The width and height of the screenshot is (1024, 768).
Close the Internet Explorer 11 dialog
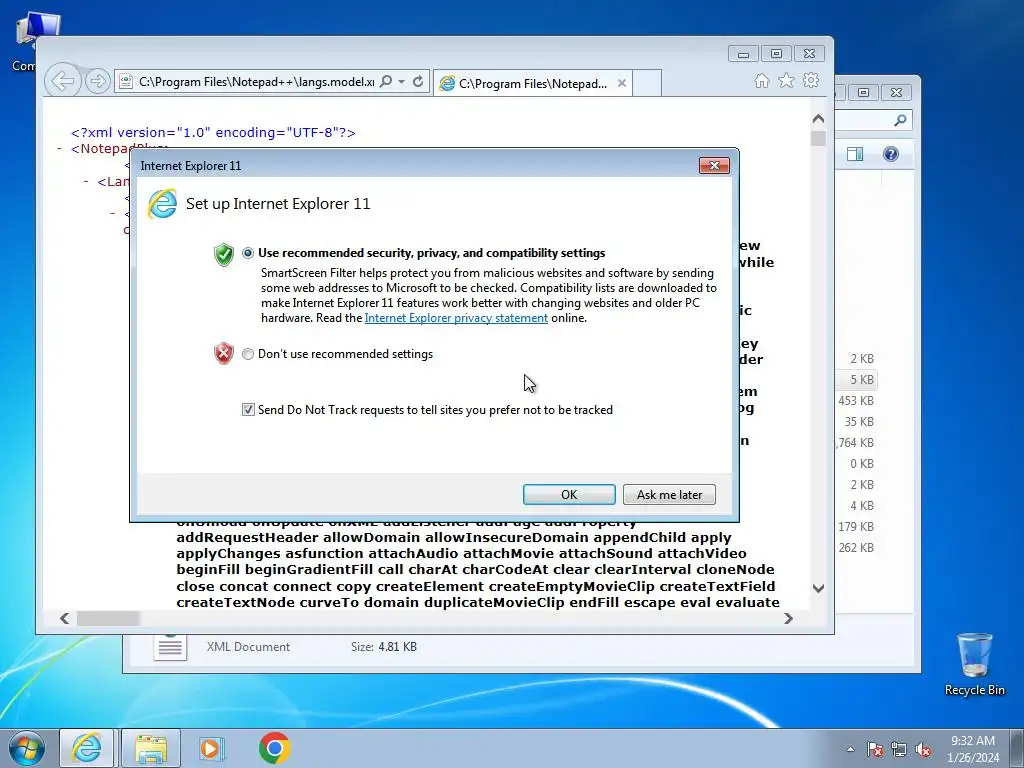pos(714,165)
